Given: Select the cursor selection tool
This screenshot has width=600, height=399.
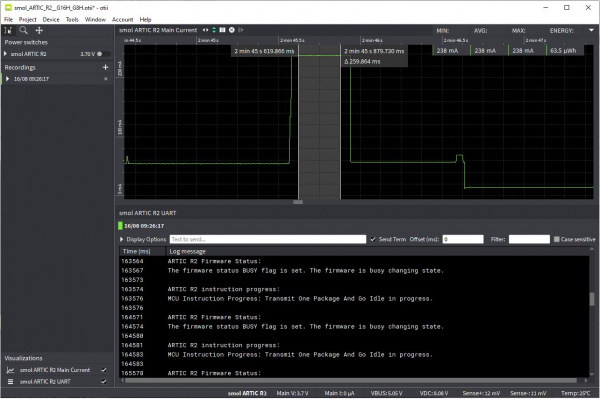Looking at the screenshot, I should coord(8,31).
